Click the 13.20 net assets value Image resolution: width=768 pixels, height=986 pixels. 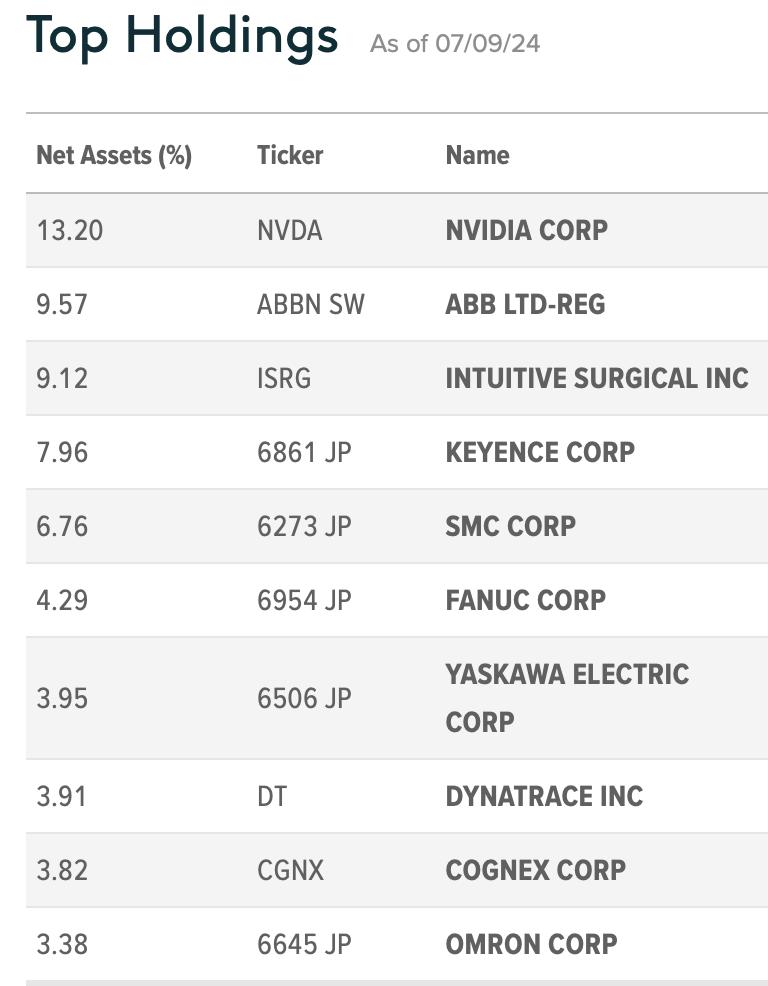pos(69,230)
